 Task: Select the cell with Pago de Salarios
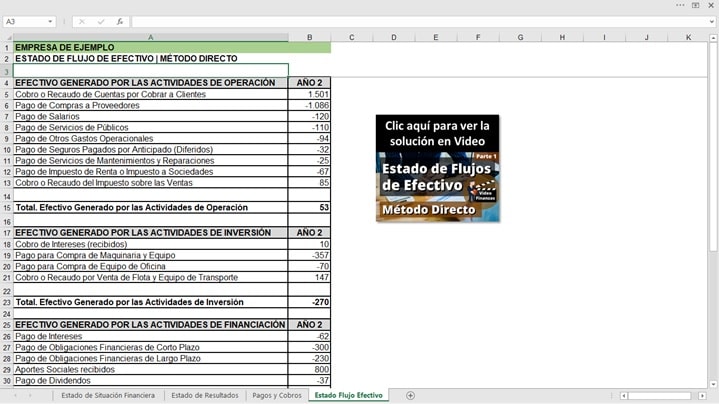150,116
